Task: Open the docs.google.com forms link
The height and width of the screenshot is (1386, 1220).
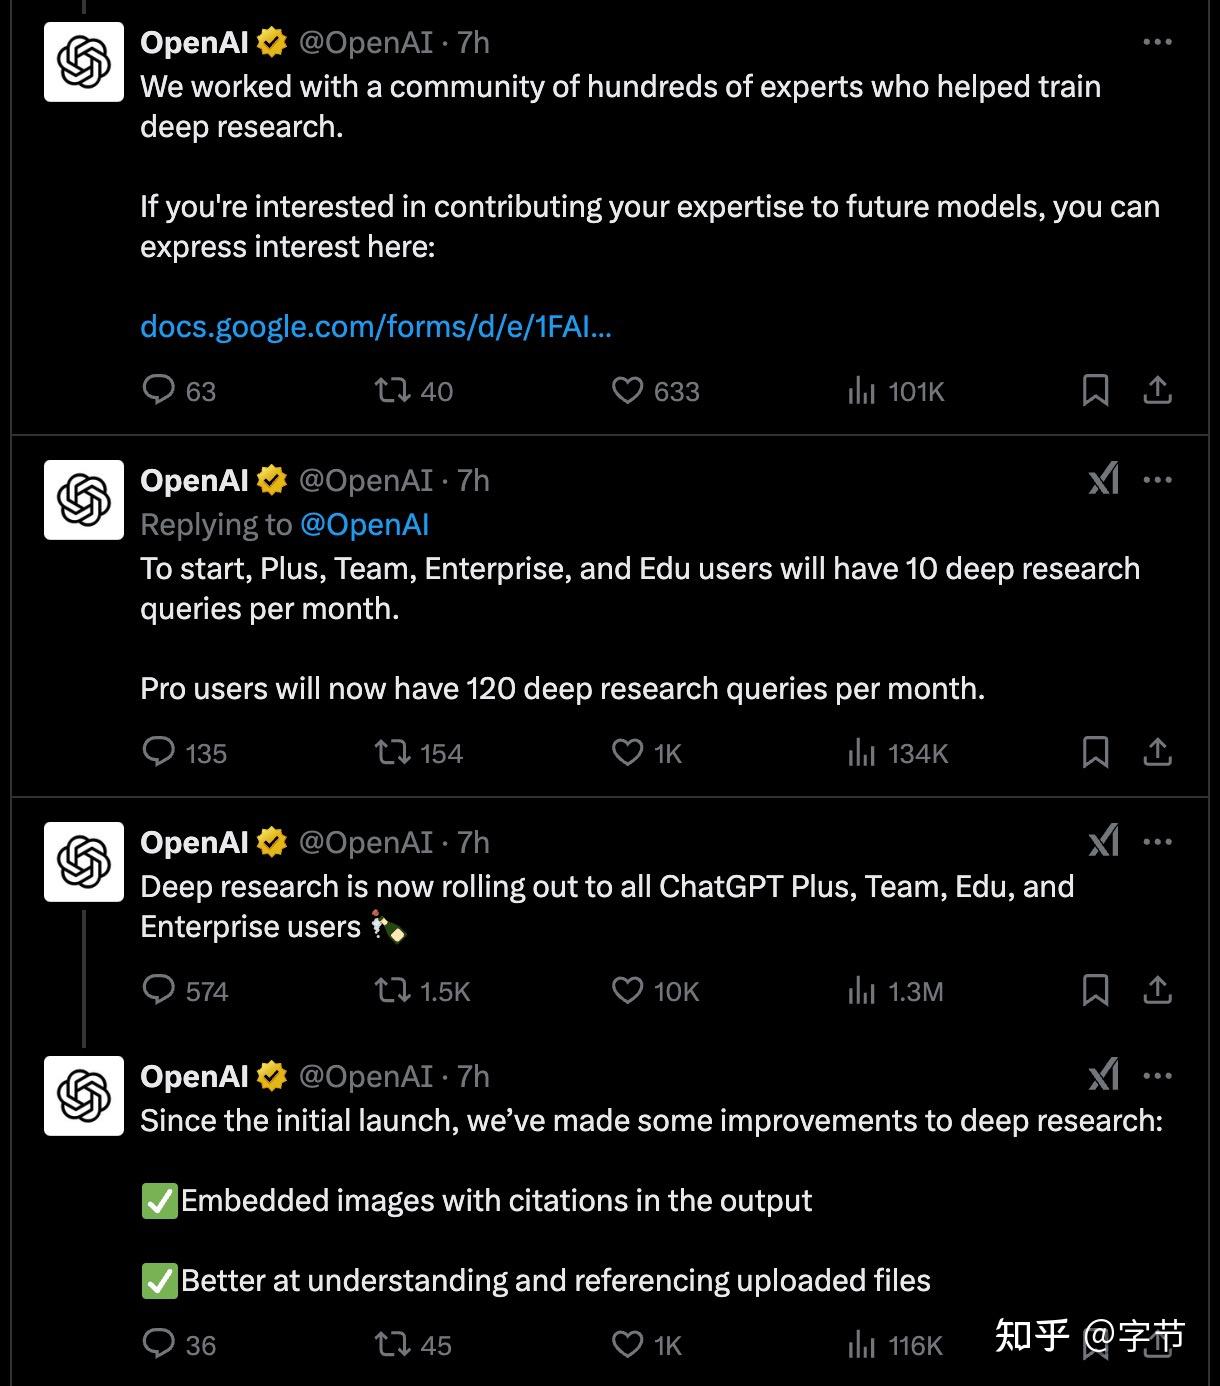Action: pos(377,326)
